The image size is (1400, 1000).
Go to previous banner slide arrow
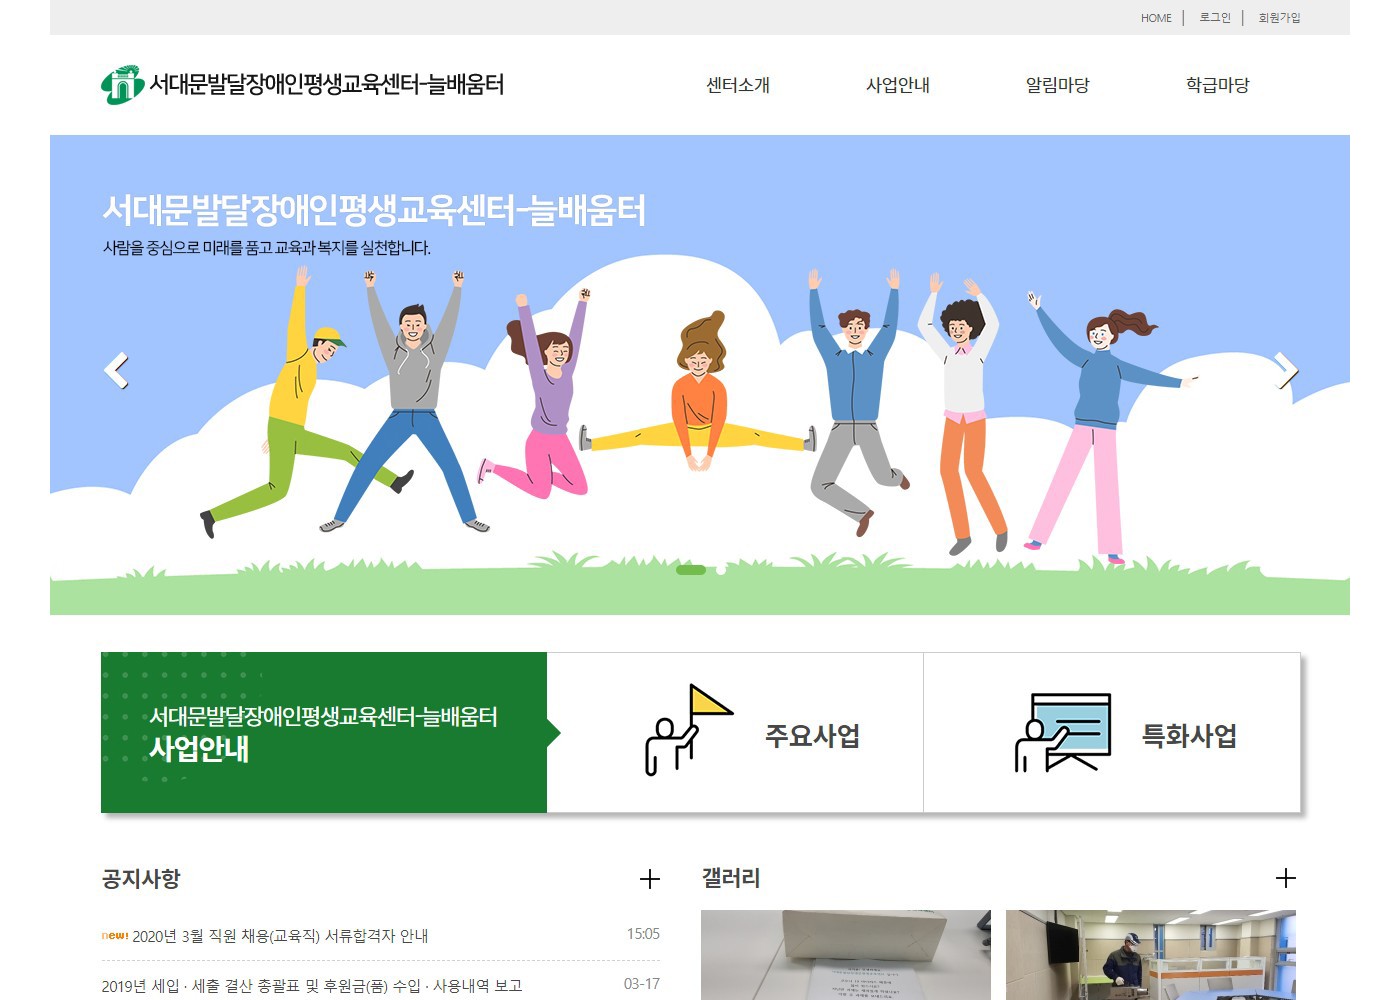click(116, 371)
